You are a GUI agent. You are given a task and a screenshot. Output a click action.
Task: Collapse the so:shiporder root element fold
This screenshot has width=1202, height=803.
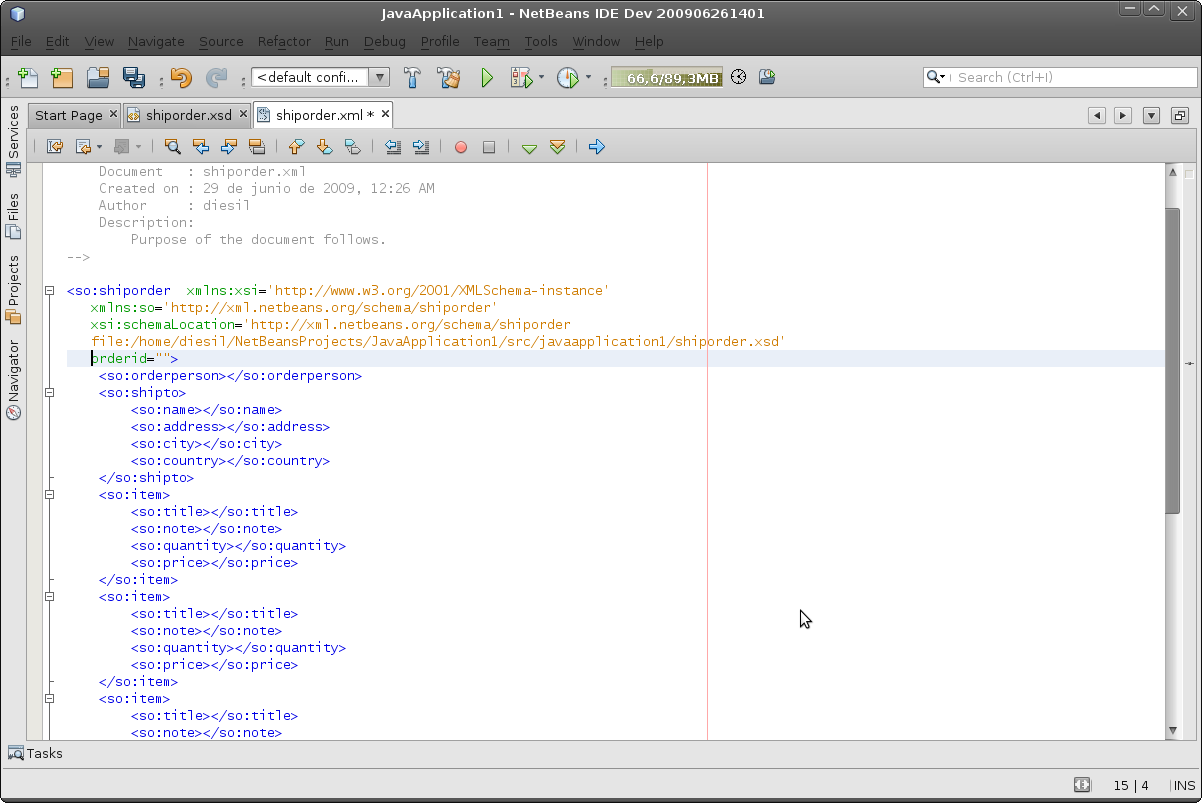tap(48, 291)
